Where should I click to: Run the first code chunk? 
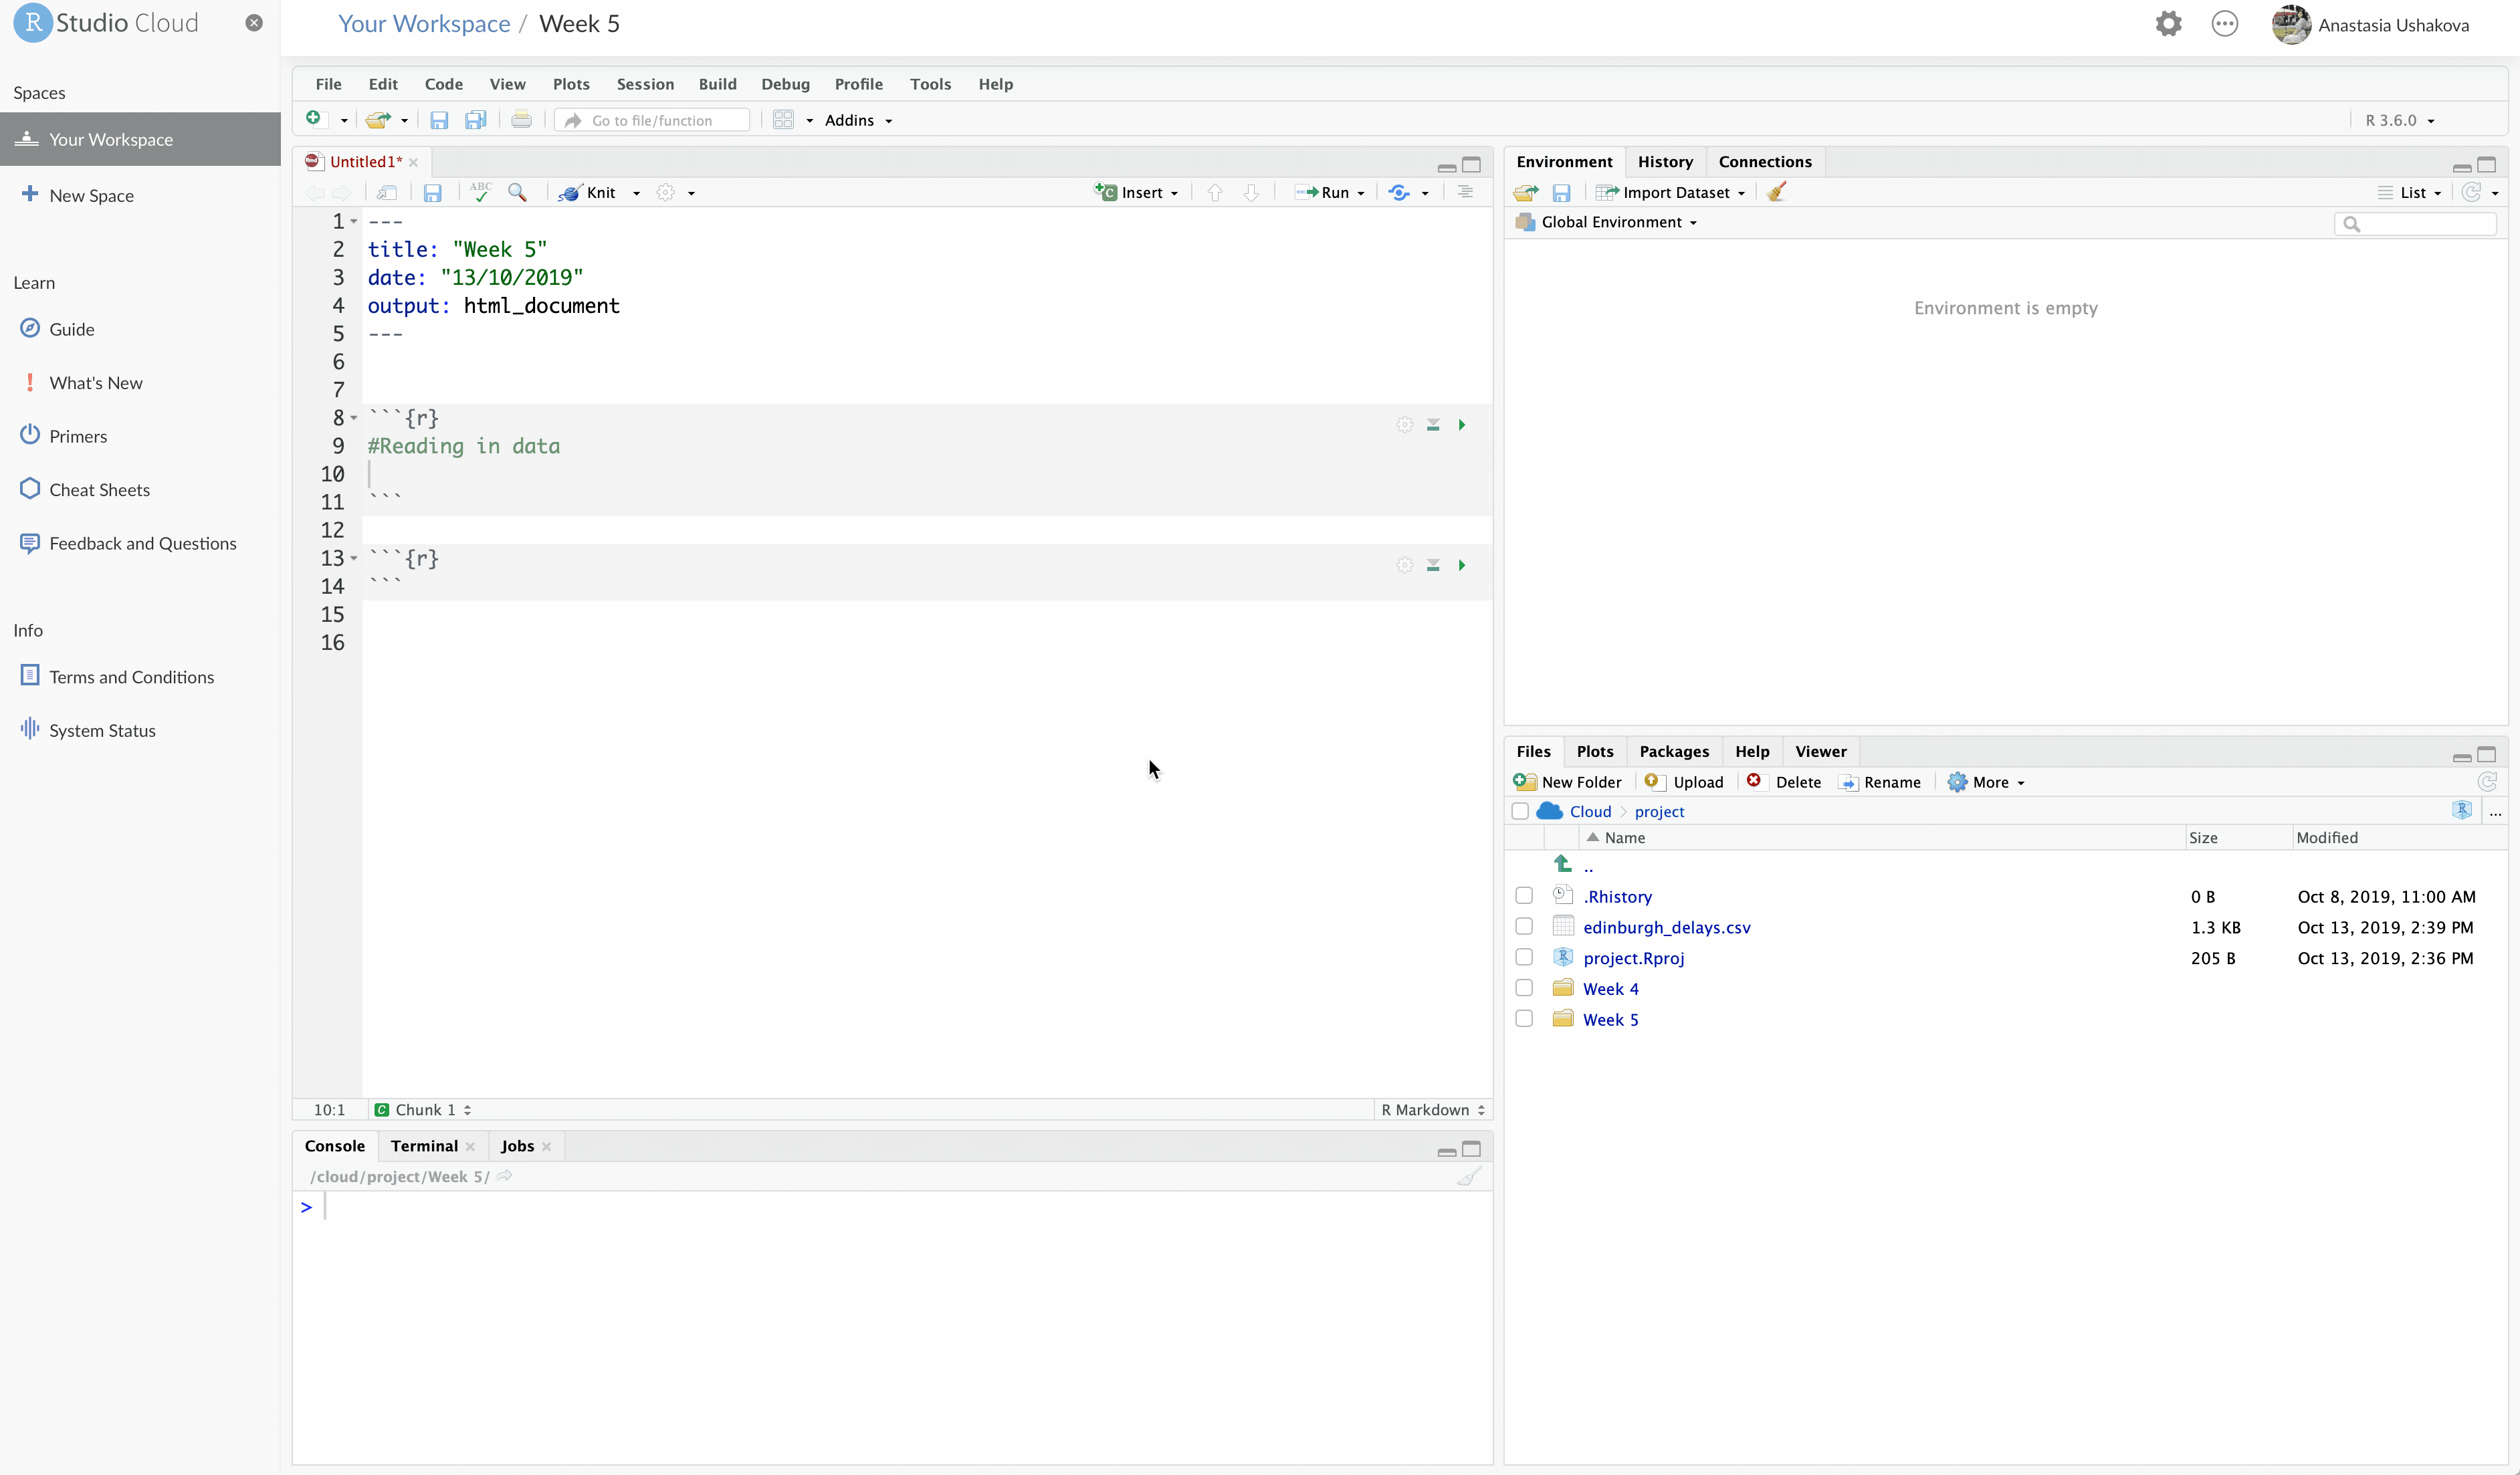pyautogui.click(x=1462, y=425)
